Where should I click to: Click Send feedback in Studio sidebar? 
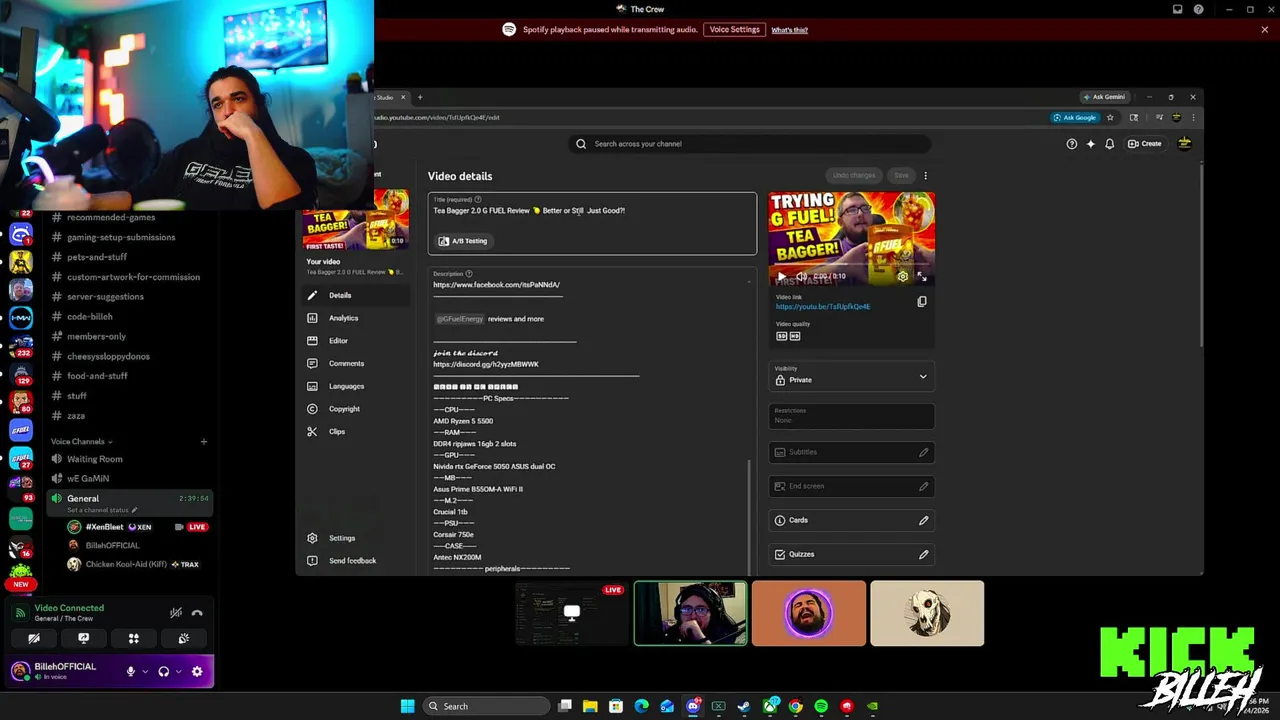pos(356,561)
